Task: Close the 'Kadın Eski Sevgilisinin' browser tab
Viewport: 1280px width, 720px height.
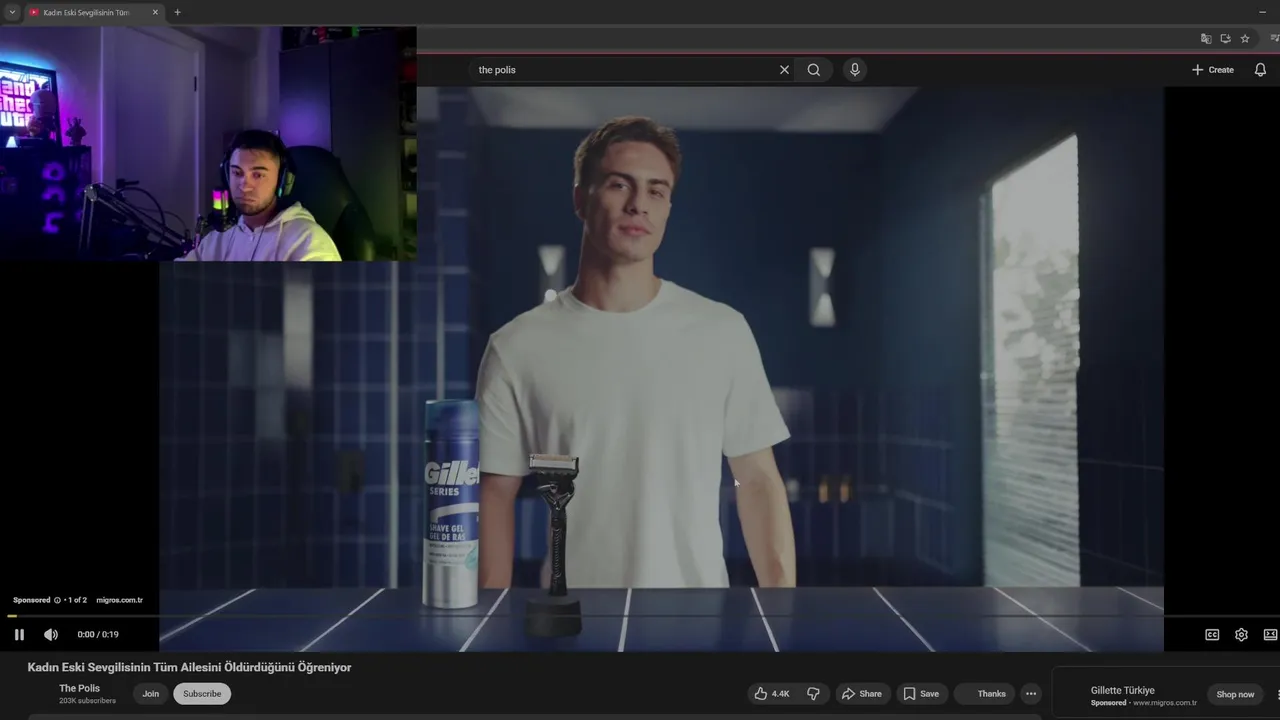Action: click(155, 12)
